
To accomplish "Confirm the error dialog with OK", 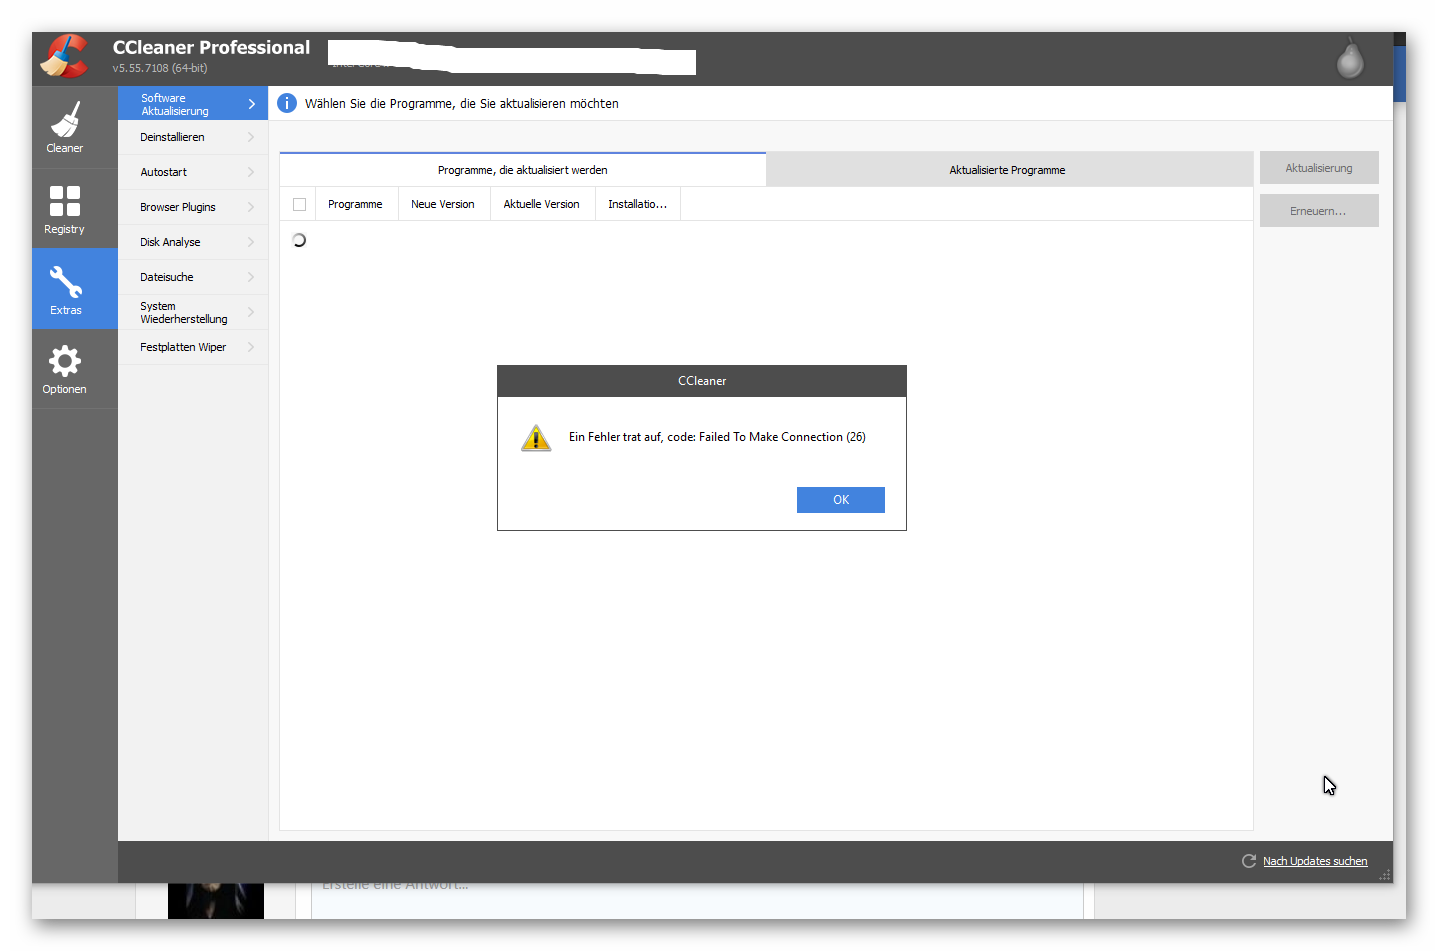I will pos(841,500).
